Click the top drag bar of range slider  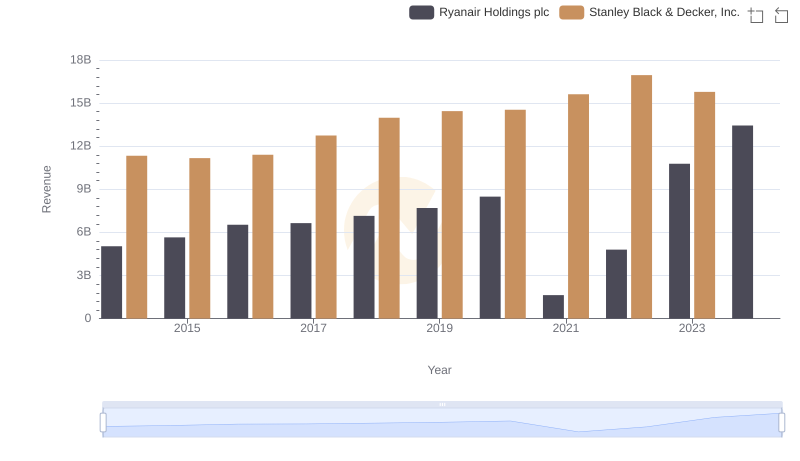(442, 404)
